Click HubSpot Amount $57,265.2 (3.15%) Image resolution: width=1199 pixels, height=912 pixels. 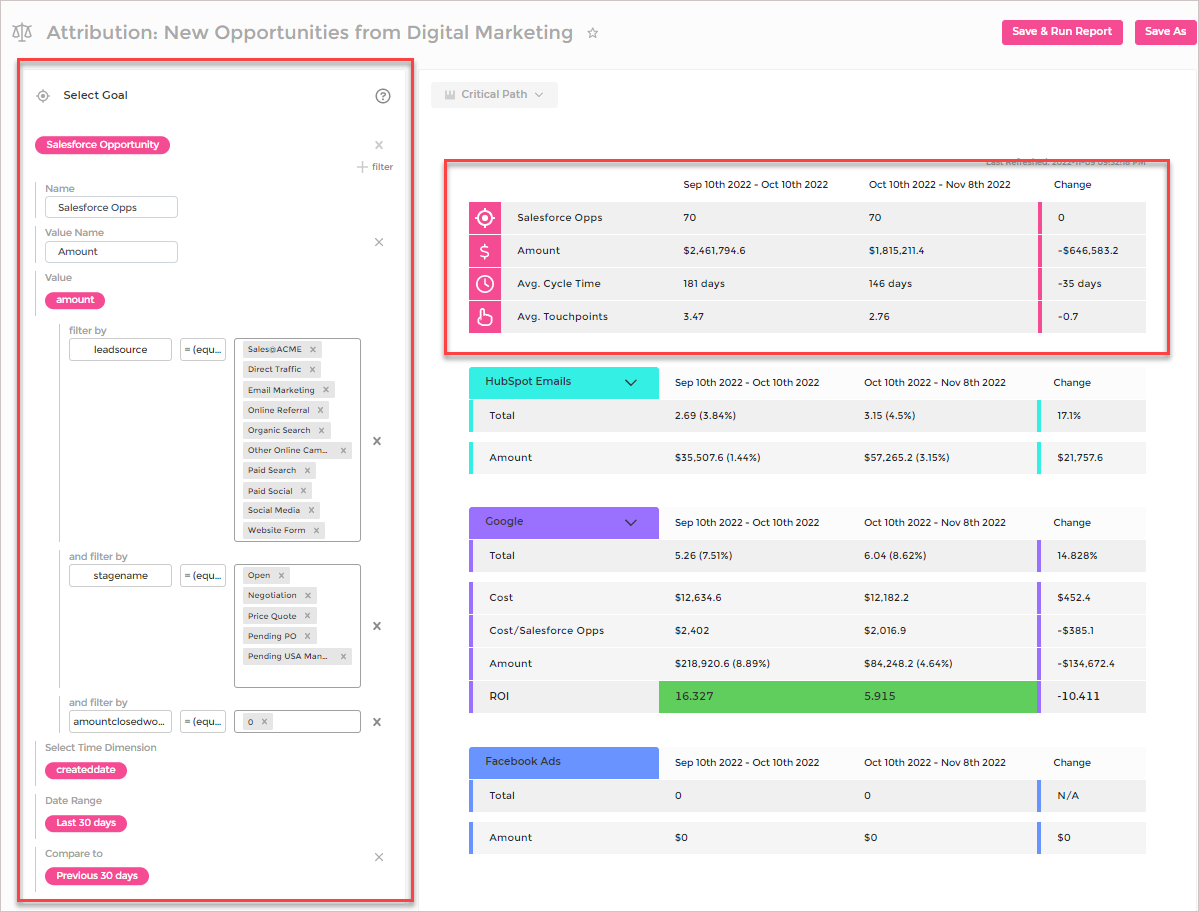(907, 458)
